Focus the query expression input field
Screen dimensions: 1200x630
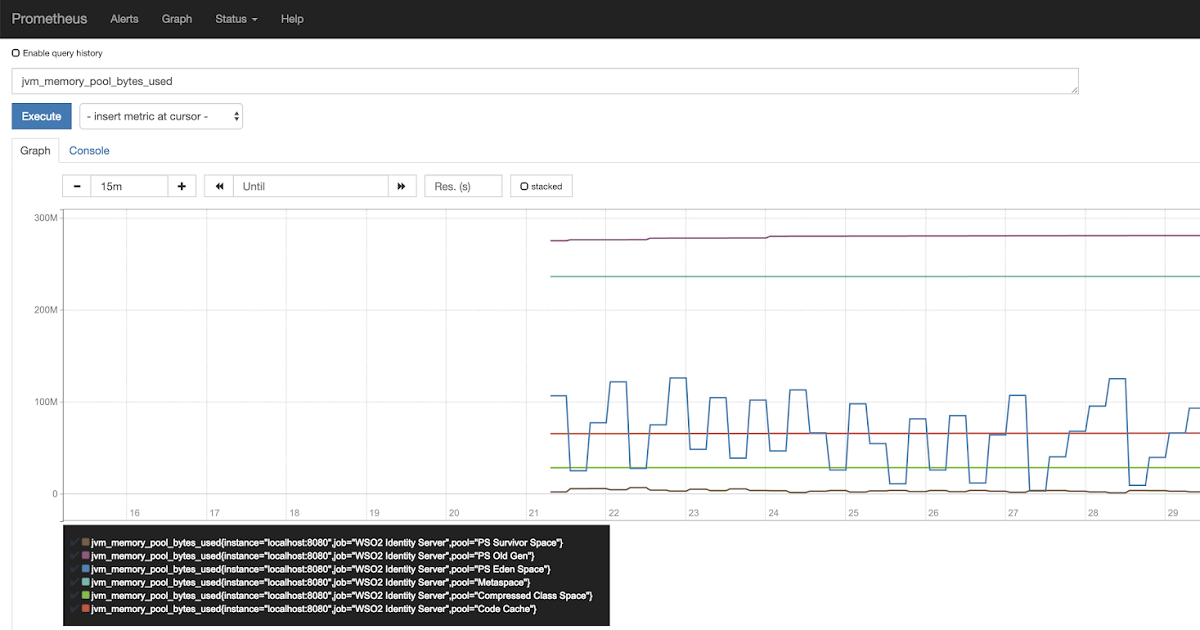click(545, 81)
